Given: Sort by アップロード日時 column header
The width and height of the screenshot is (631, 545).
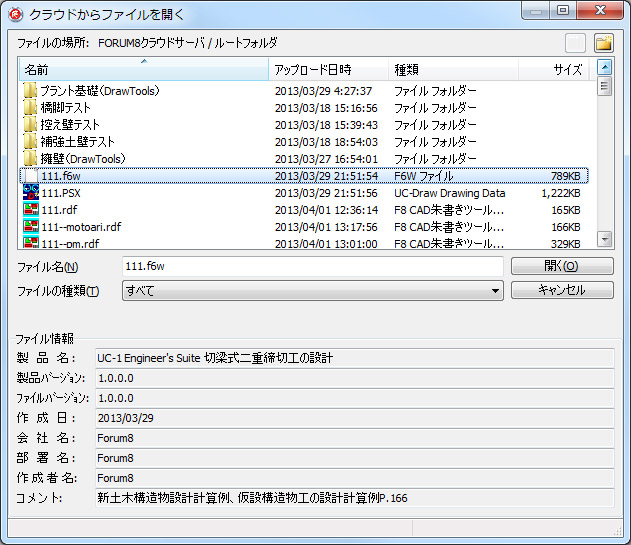Looking at the screenshot, I should coord(328,70).
